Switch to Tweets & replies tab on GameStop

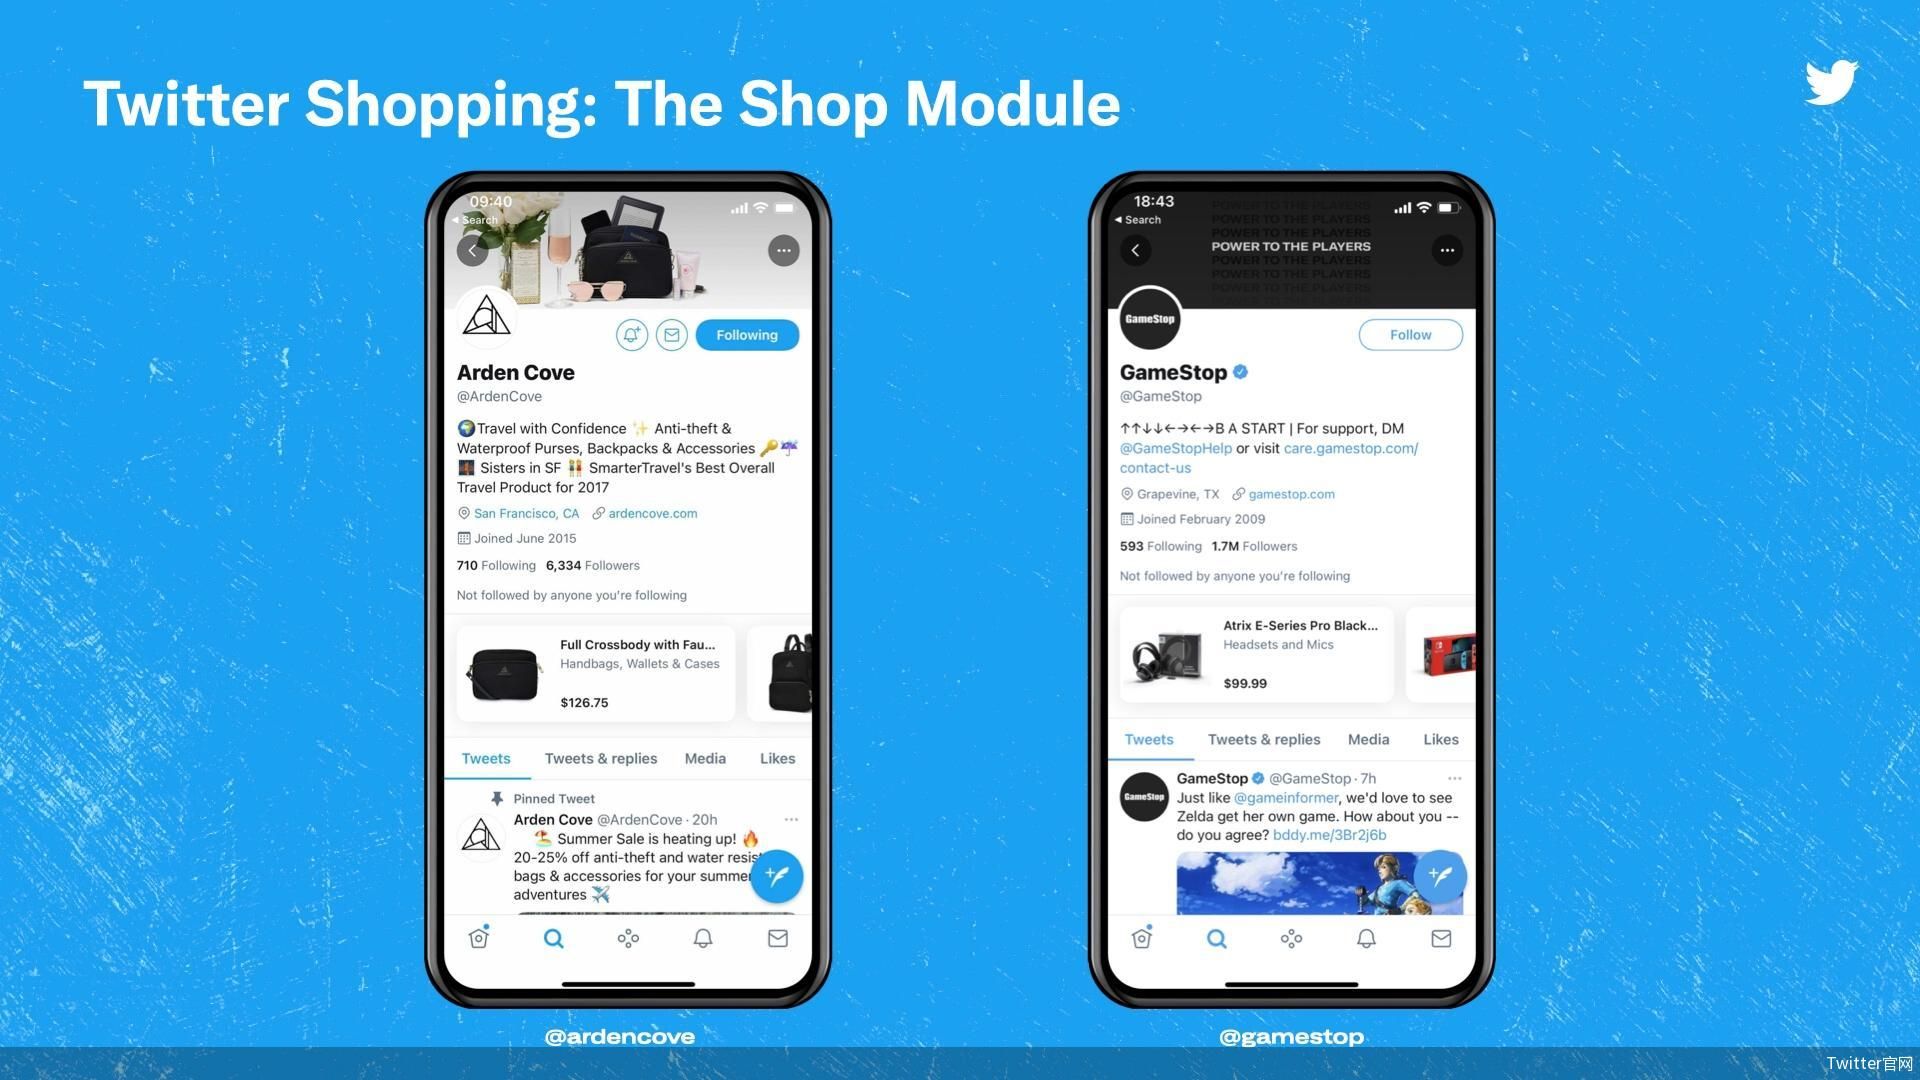click(1263, 737)
